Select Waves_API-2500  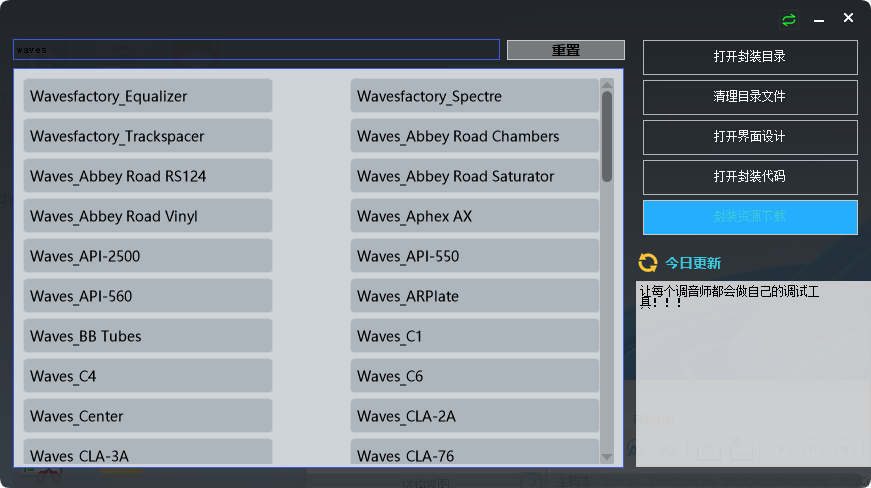148,256
